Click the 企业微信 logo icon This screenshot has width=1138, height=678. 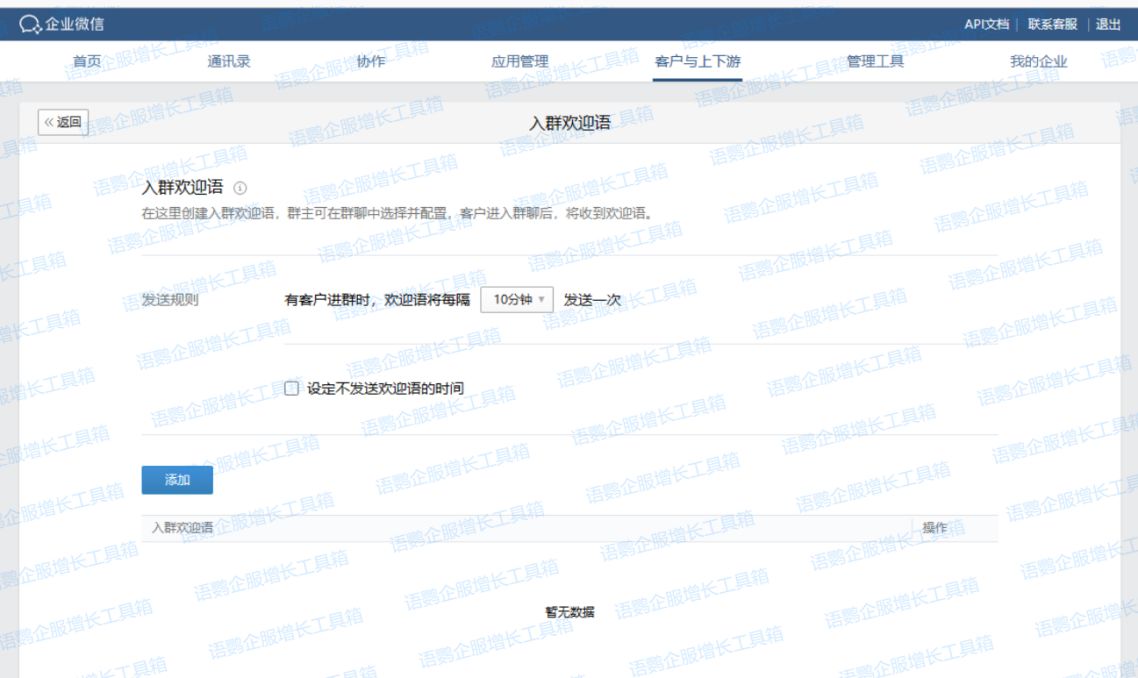click(x=30, y=25)
